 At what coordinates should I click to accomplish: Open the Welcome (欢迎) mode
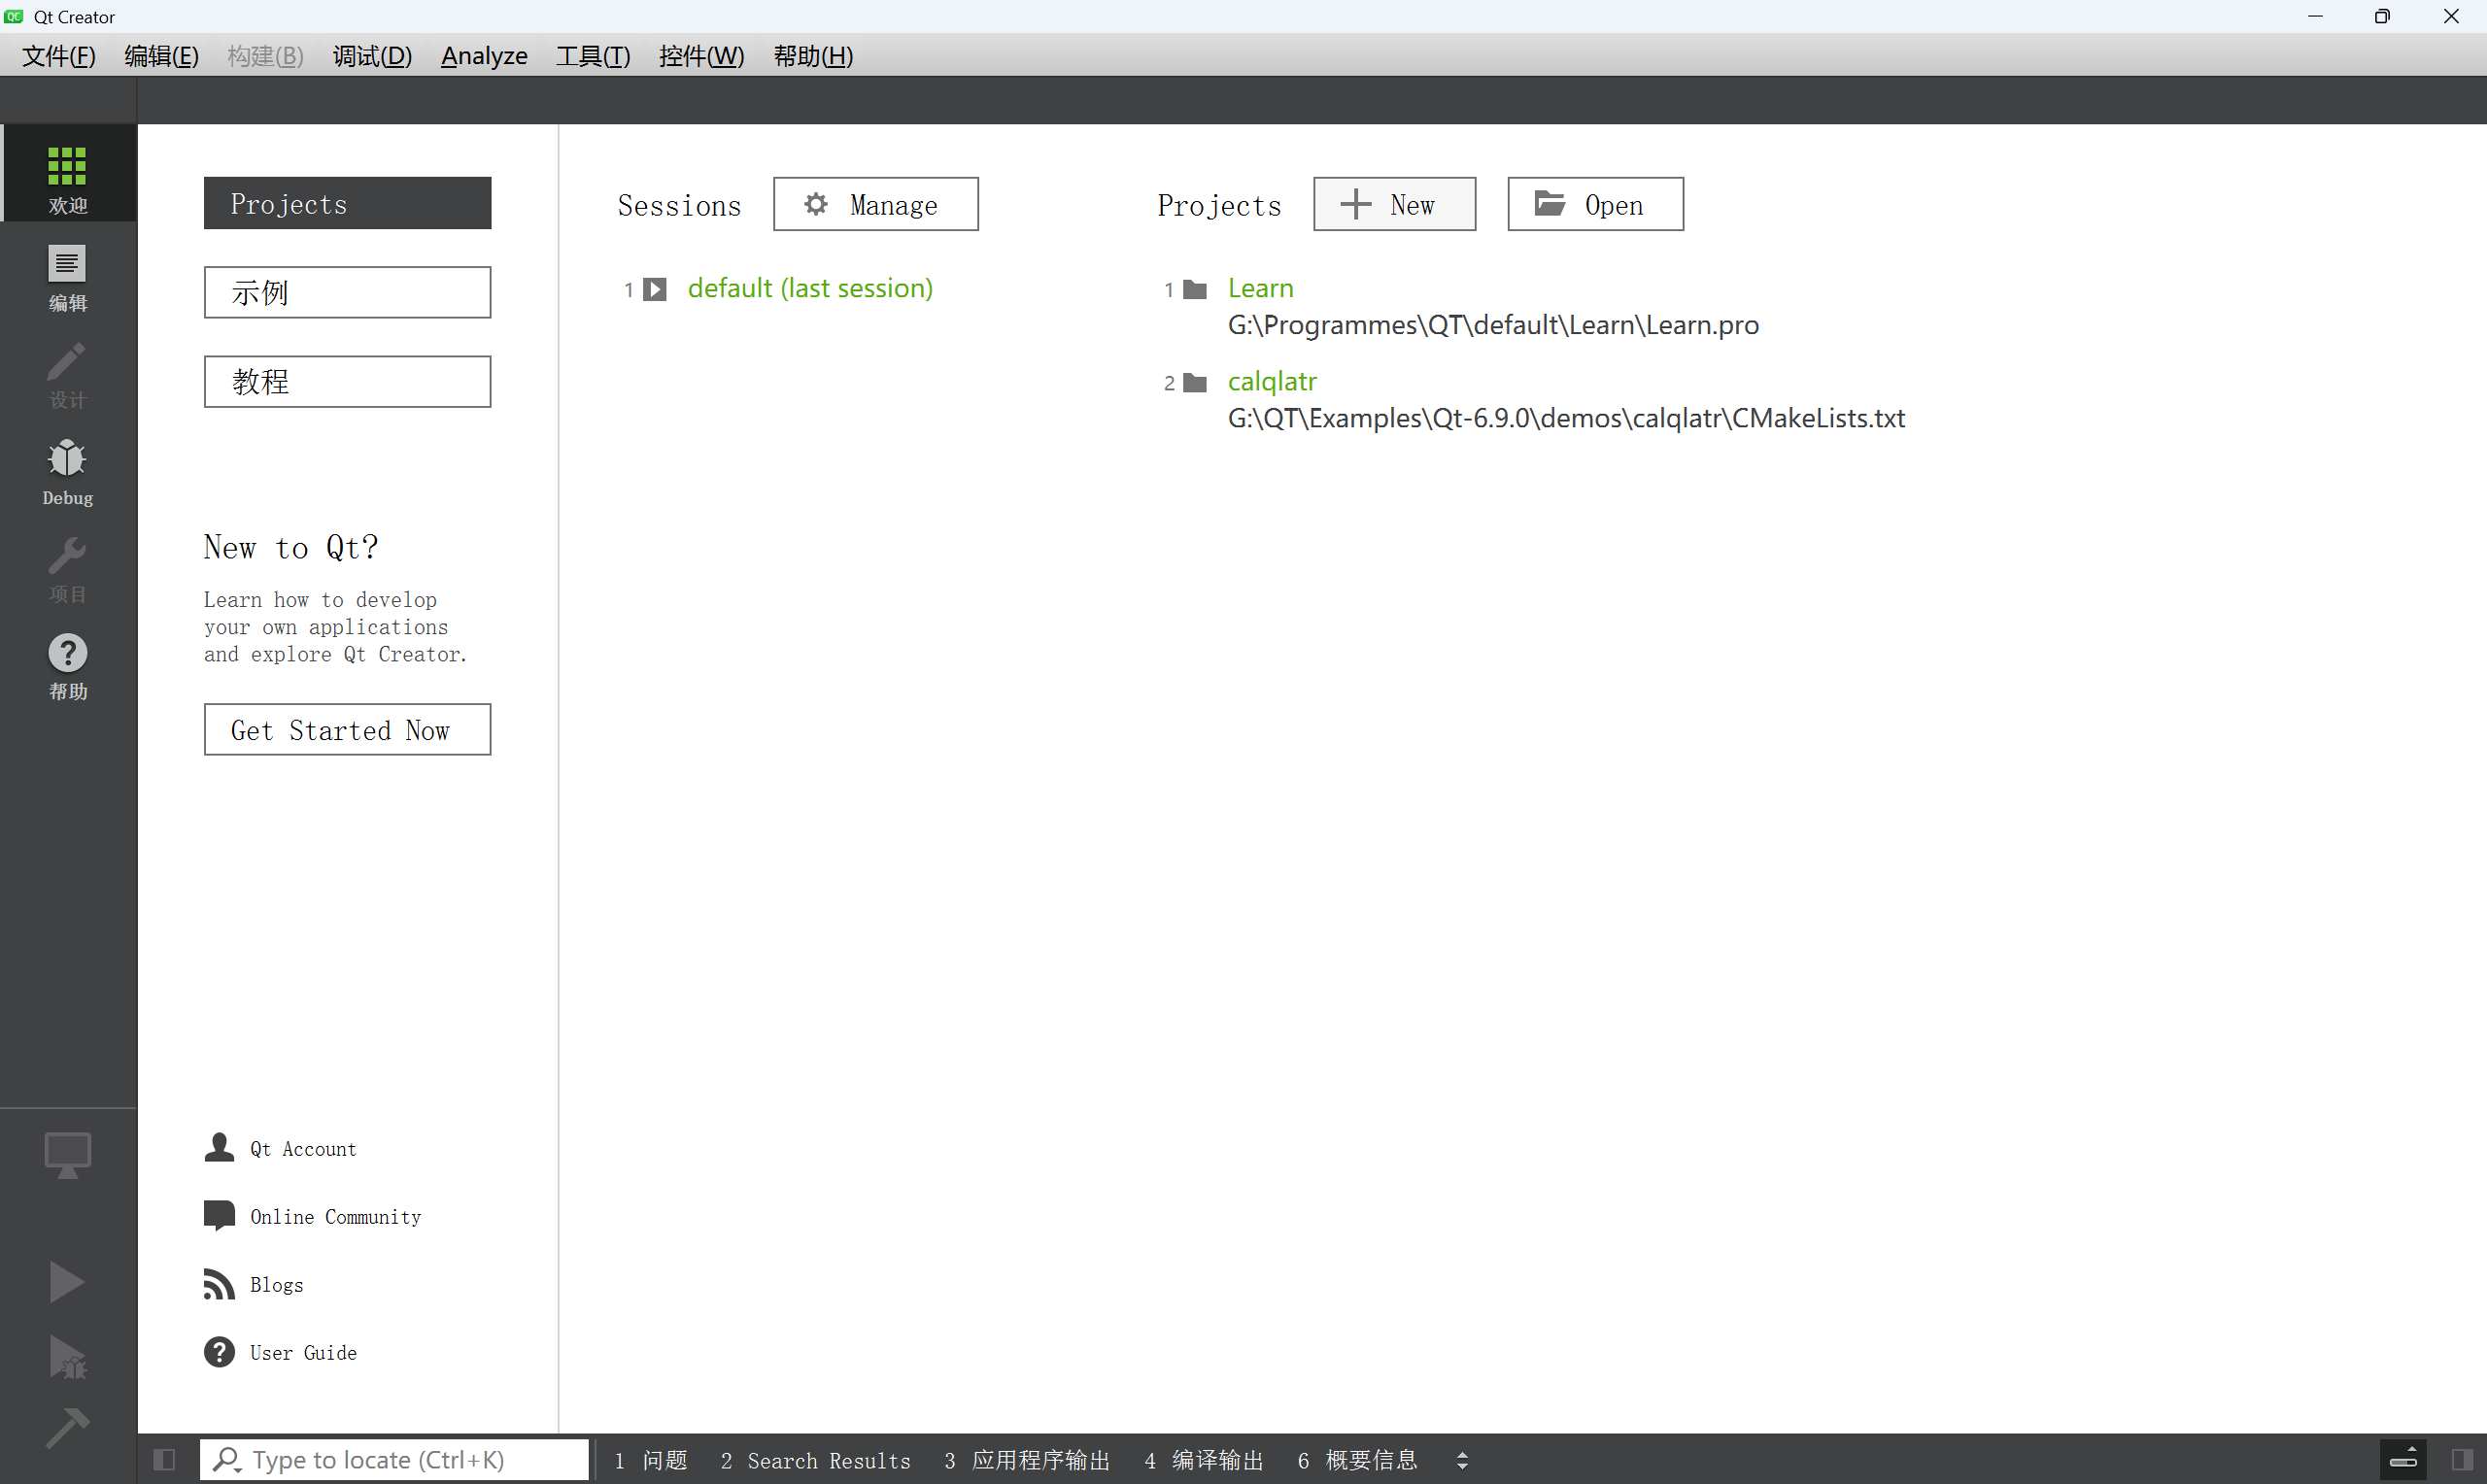(x=68, y=175)
